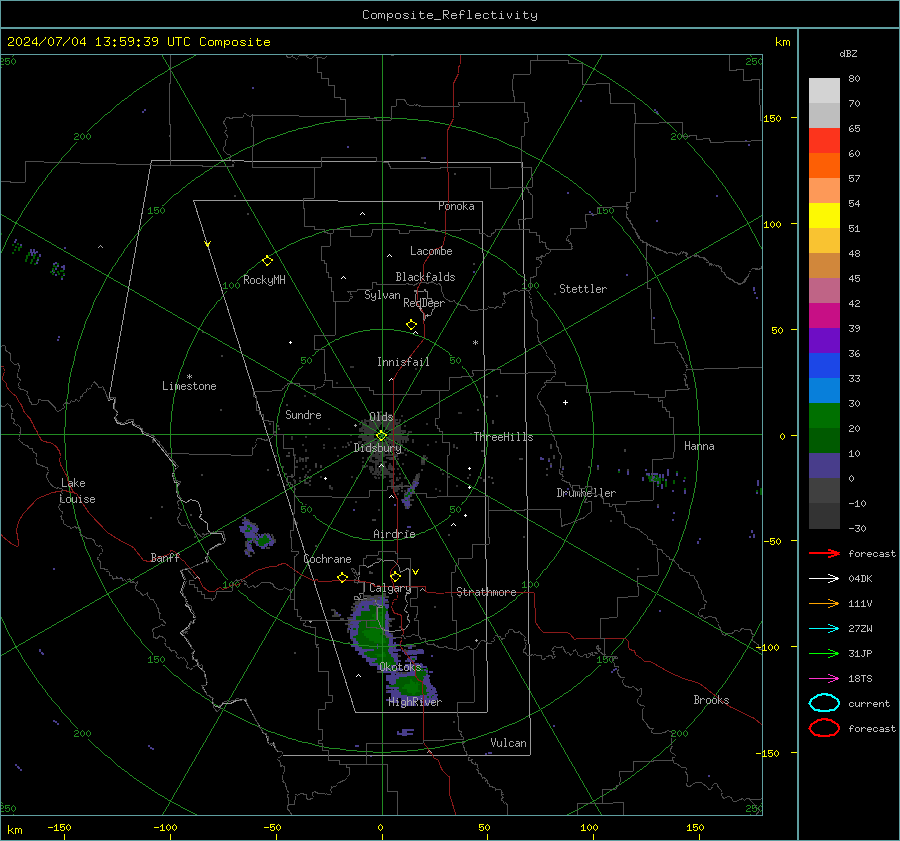Click the Limestone label
The height and width of the screenshot is (841, 900).
pyautogui.click(x=189, y=386)
